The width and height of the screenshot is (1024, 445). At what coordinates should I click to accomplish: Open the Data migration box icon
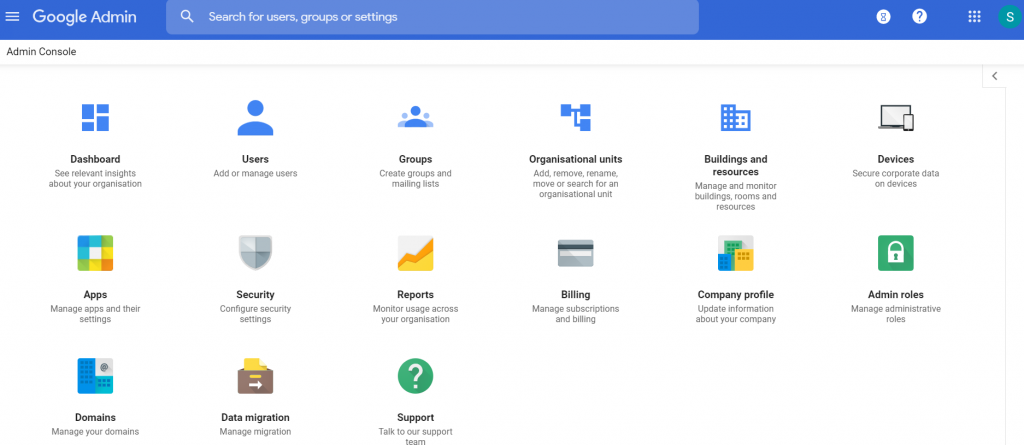point(255,376)
